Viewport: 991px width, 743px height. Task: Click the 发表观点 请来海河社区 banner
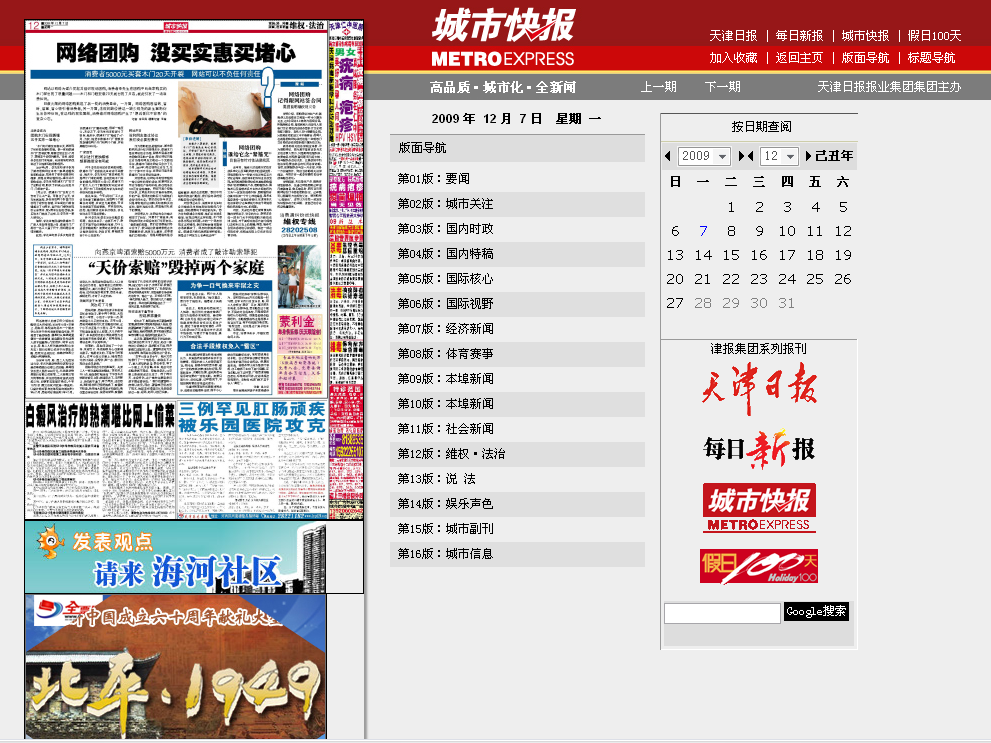(x=193, y=557)
